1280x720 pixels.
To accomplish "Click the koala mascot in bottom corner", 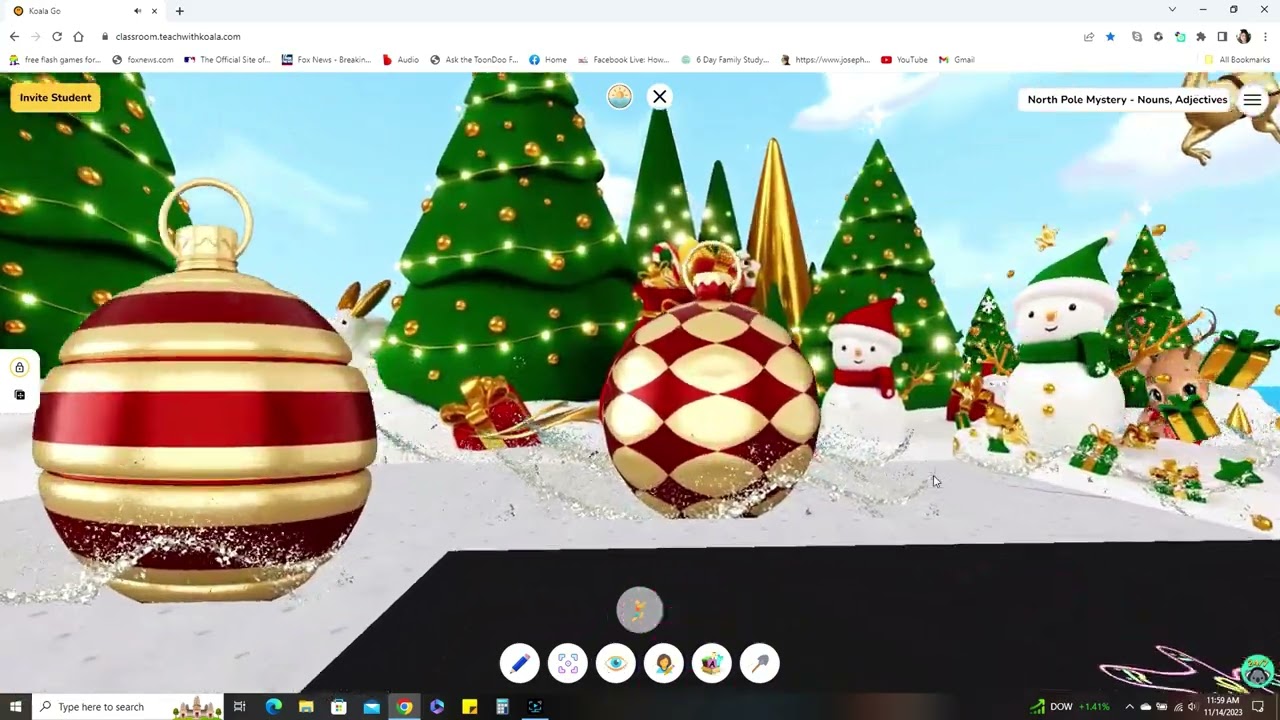I will (1257, 670).
